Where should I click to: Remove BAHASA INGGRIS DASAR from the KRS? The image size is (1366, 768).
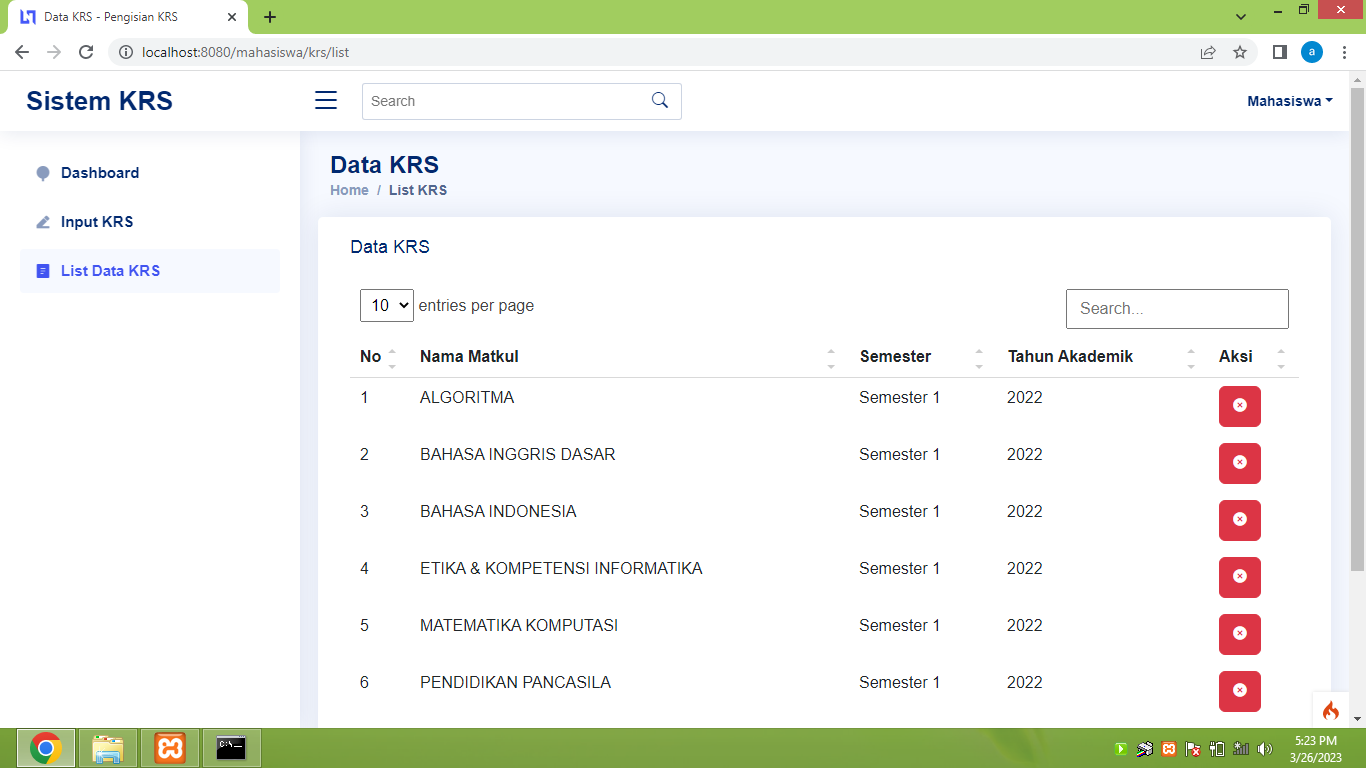pyautogui.click(x=1239, y=463)
